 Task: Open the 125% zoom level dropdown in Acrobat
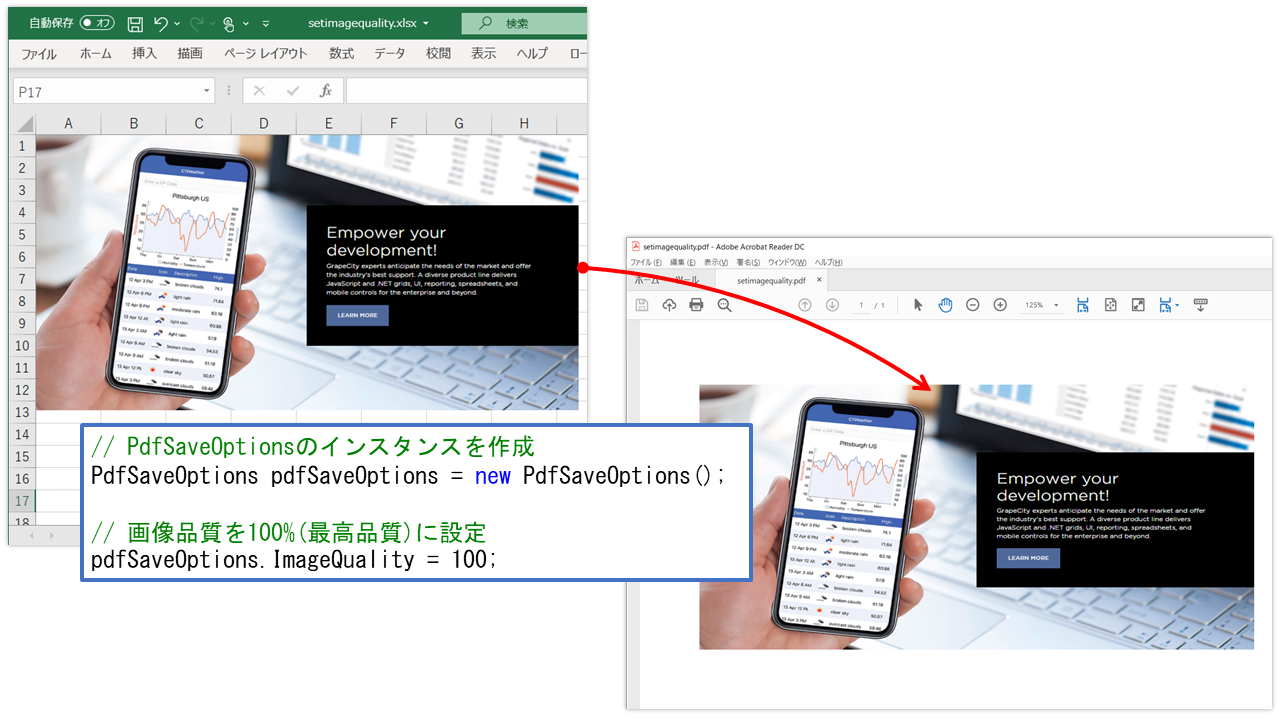coord(1056,305)
